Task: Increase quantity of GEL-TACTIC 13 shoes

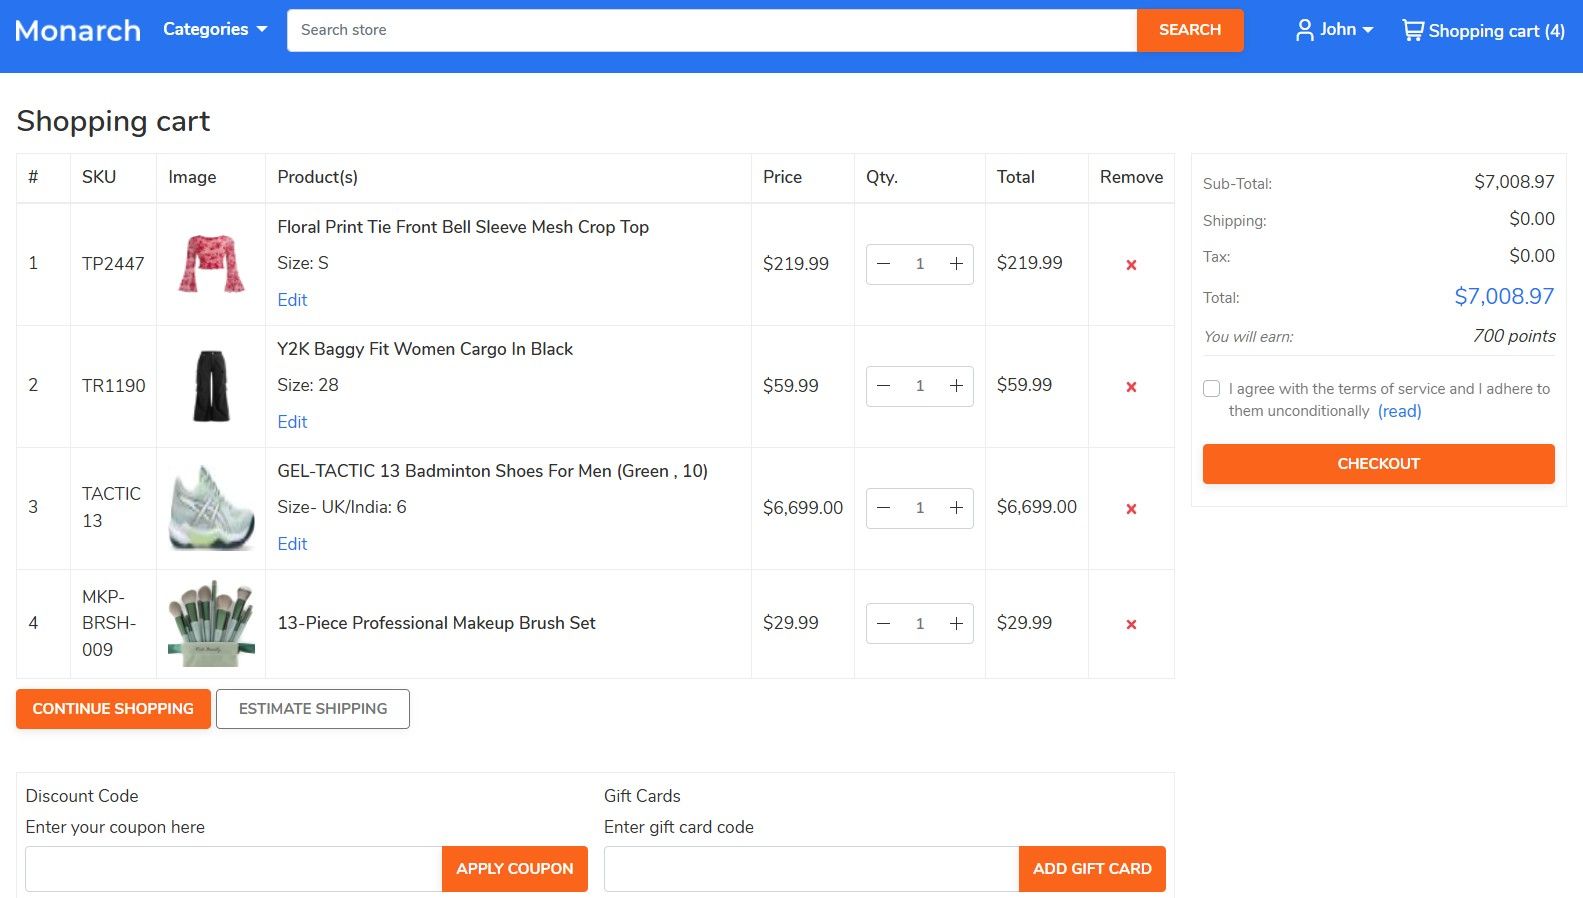Action: tap(956, 508)
